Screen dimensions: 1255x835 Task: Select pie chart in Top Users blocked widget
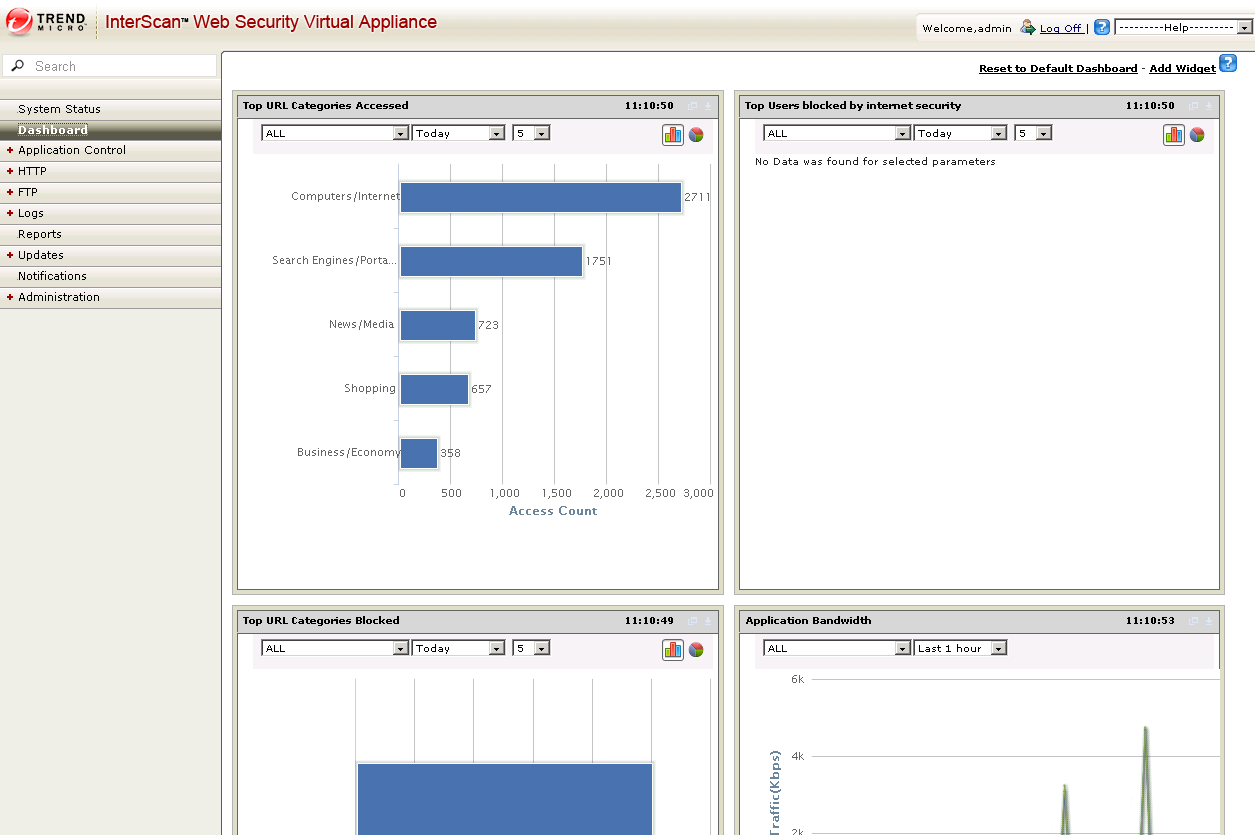(1197, 134)
